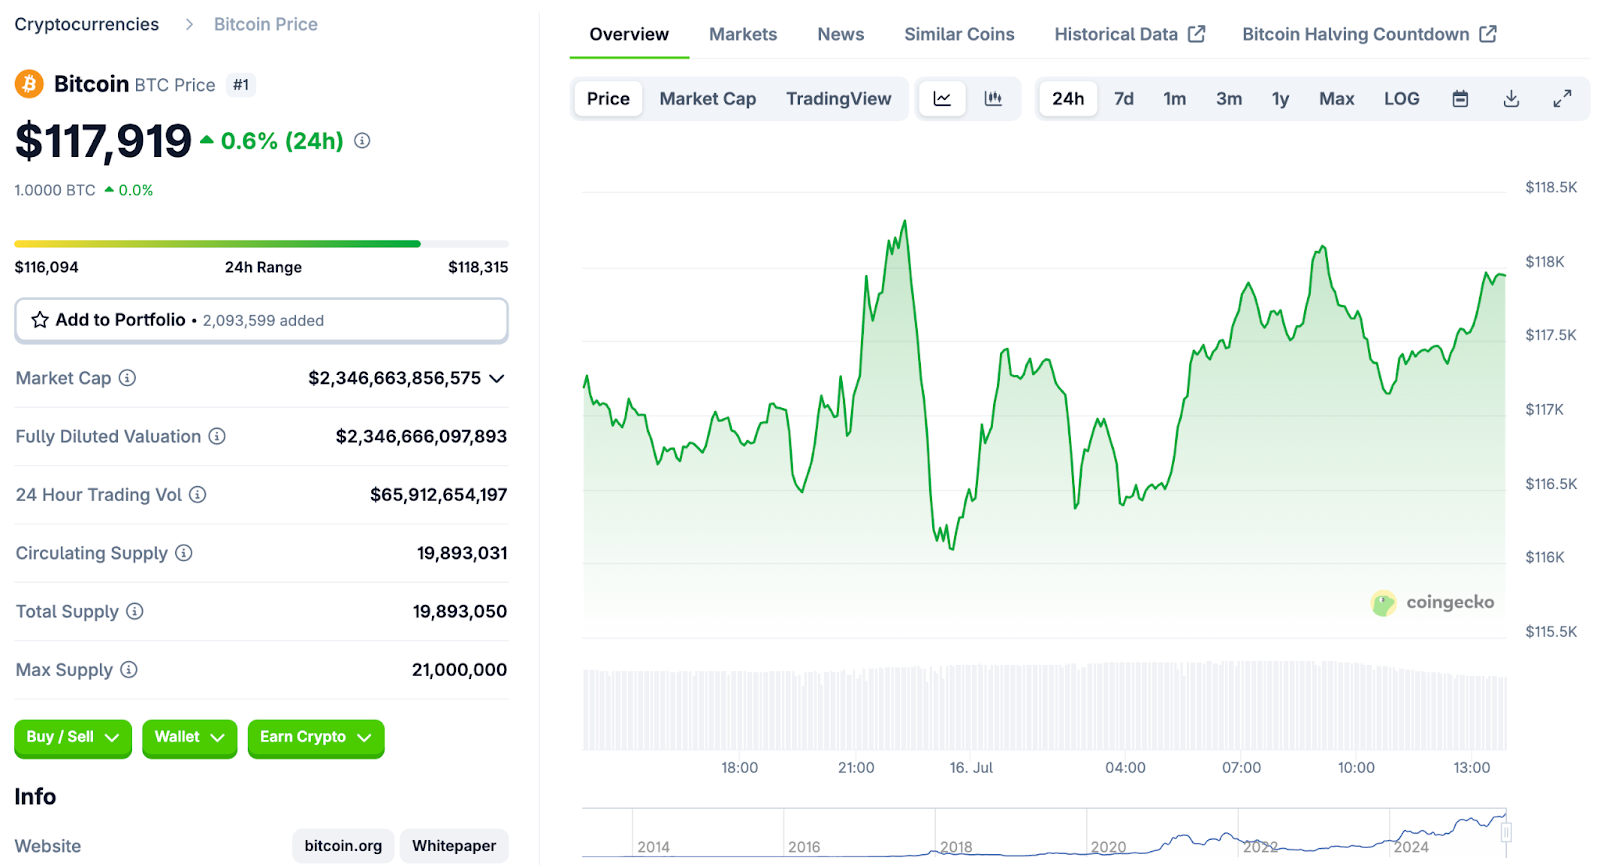Click info icon beside 24h percentage change
The image size is (1600, 865).
point(362,141)
